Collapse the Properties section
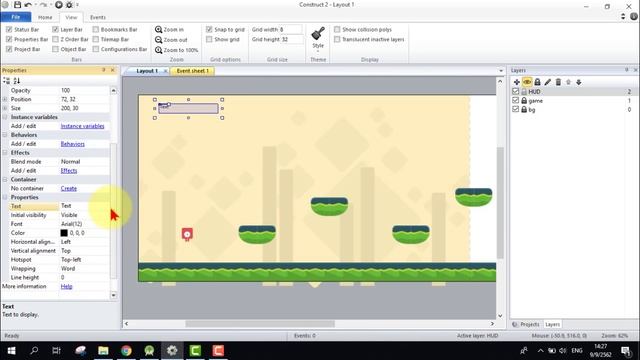The image size is (640, 360). [5, 197]
